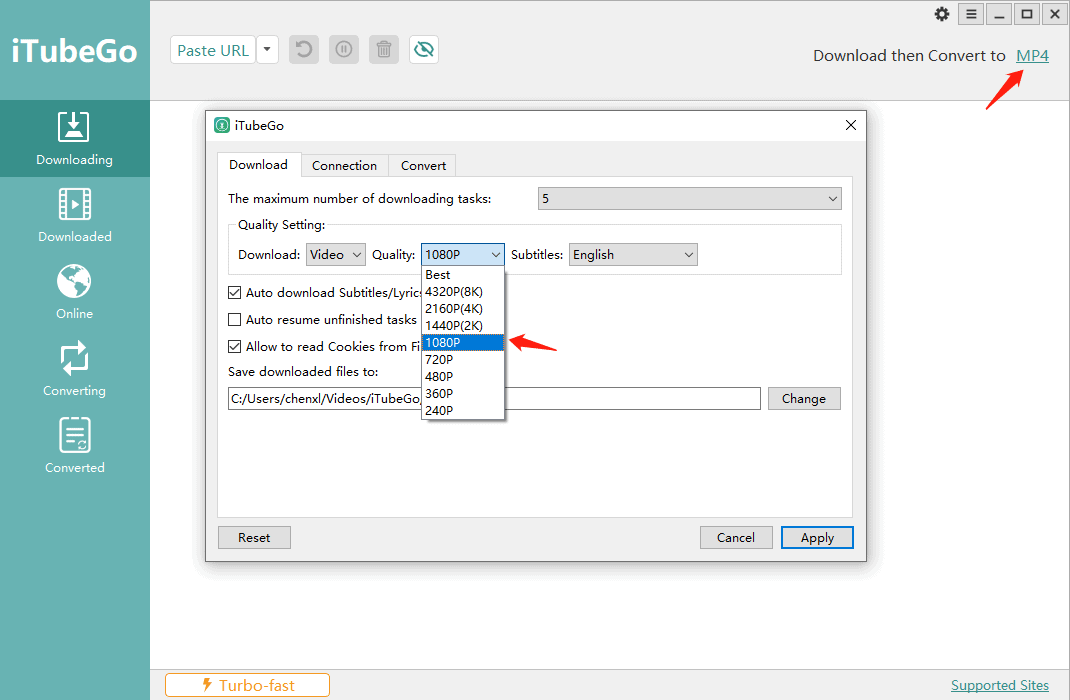Enable Auto resume unfinished tasks
The width and height of the screenshot is (1070, 700).
(235, 320)
